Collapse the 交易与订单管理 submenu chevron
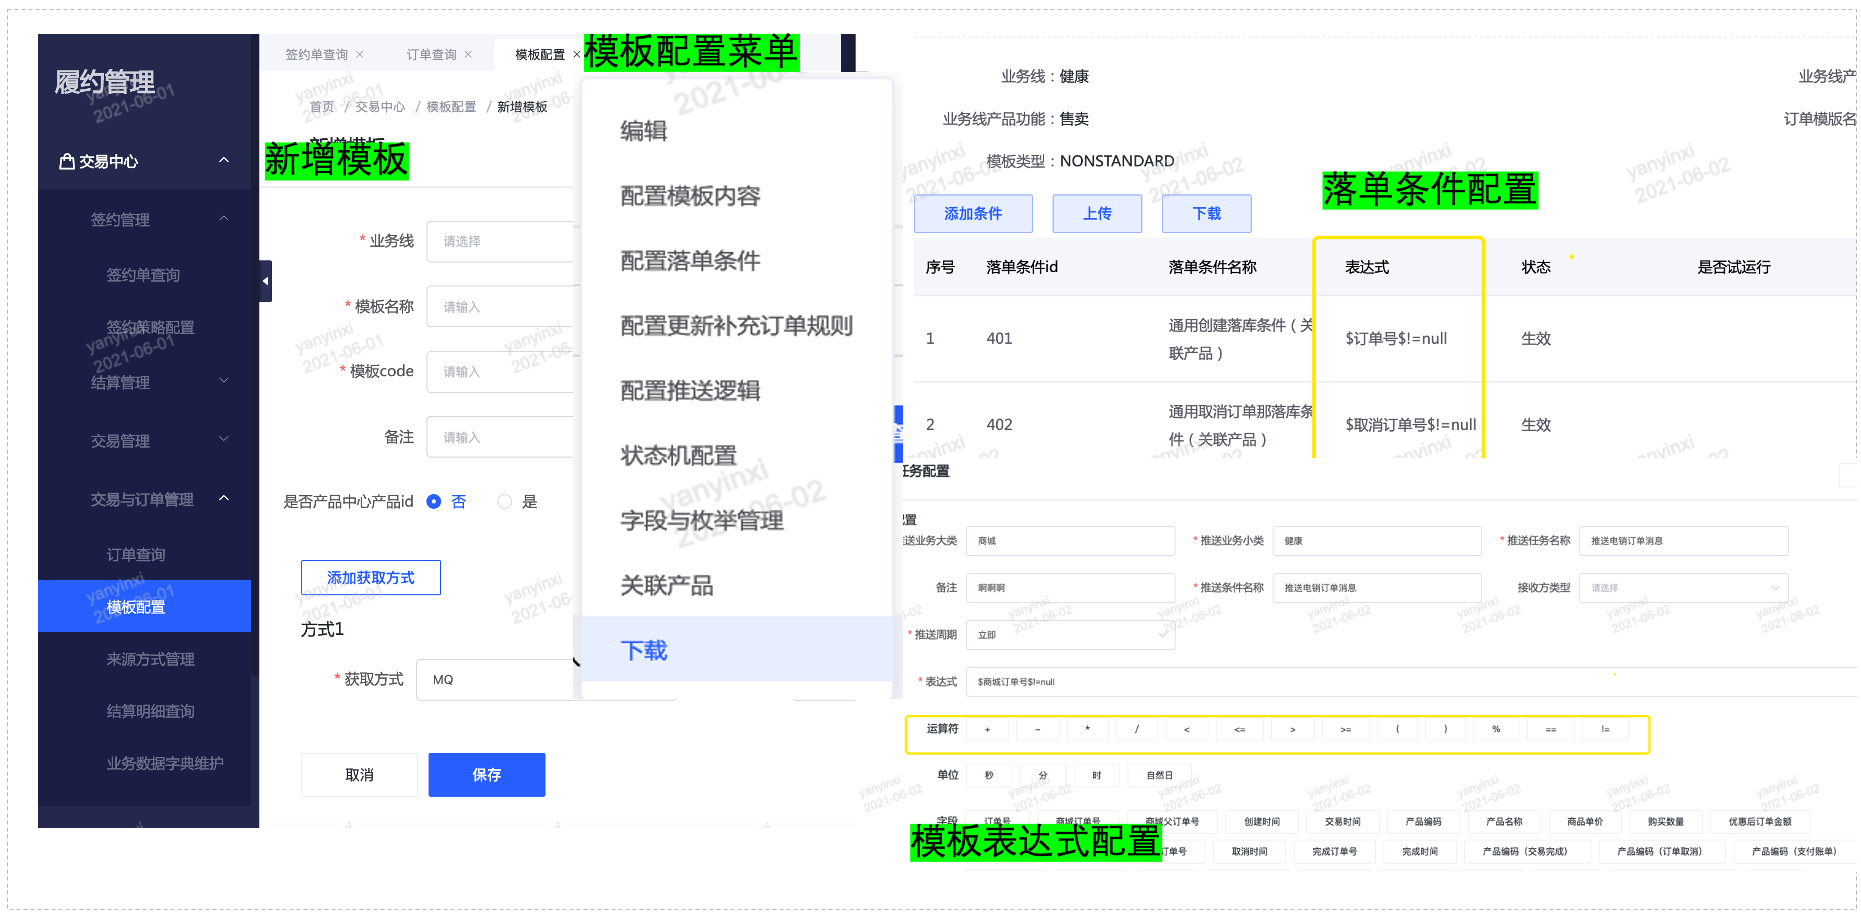1861x918 pixels. point(224,497)
